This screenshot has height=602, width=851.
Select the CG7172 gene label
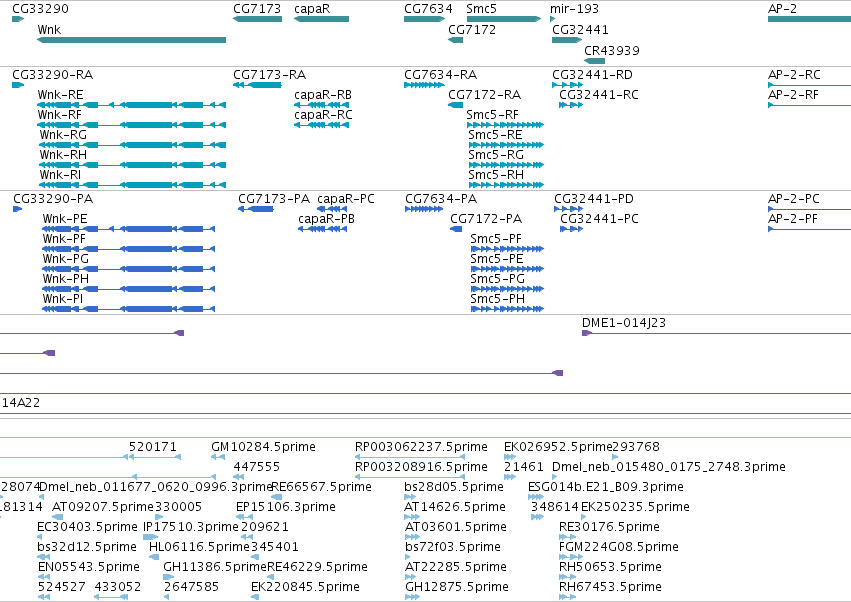pyautogui.click(x=472, y=29)
